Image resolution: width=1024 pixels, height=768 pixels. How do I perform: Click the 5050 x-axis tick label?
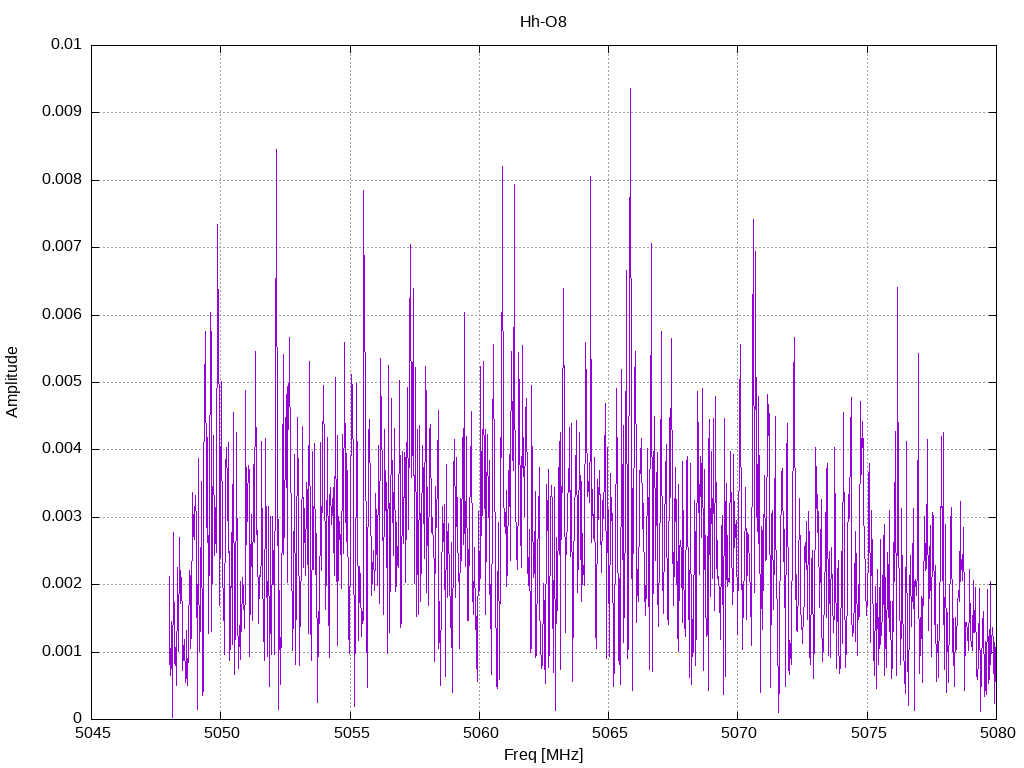tap(221, 733)
